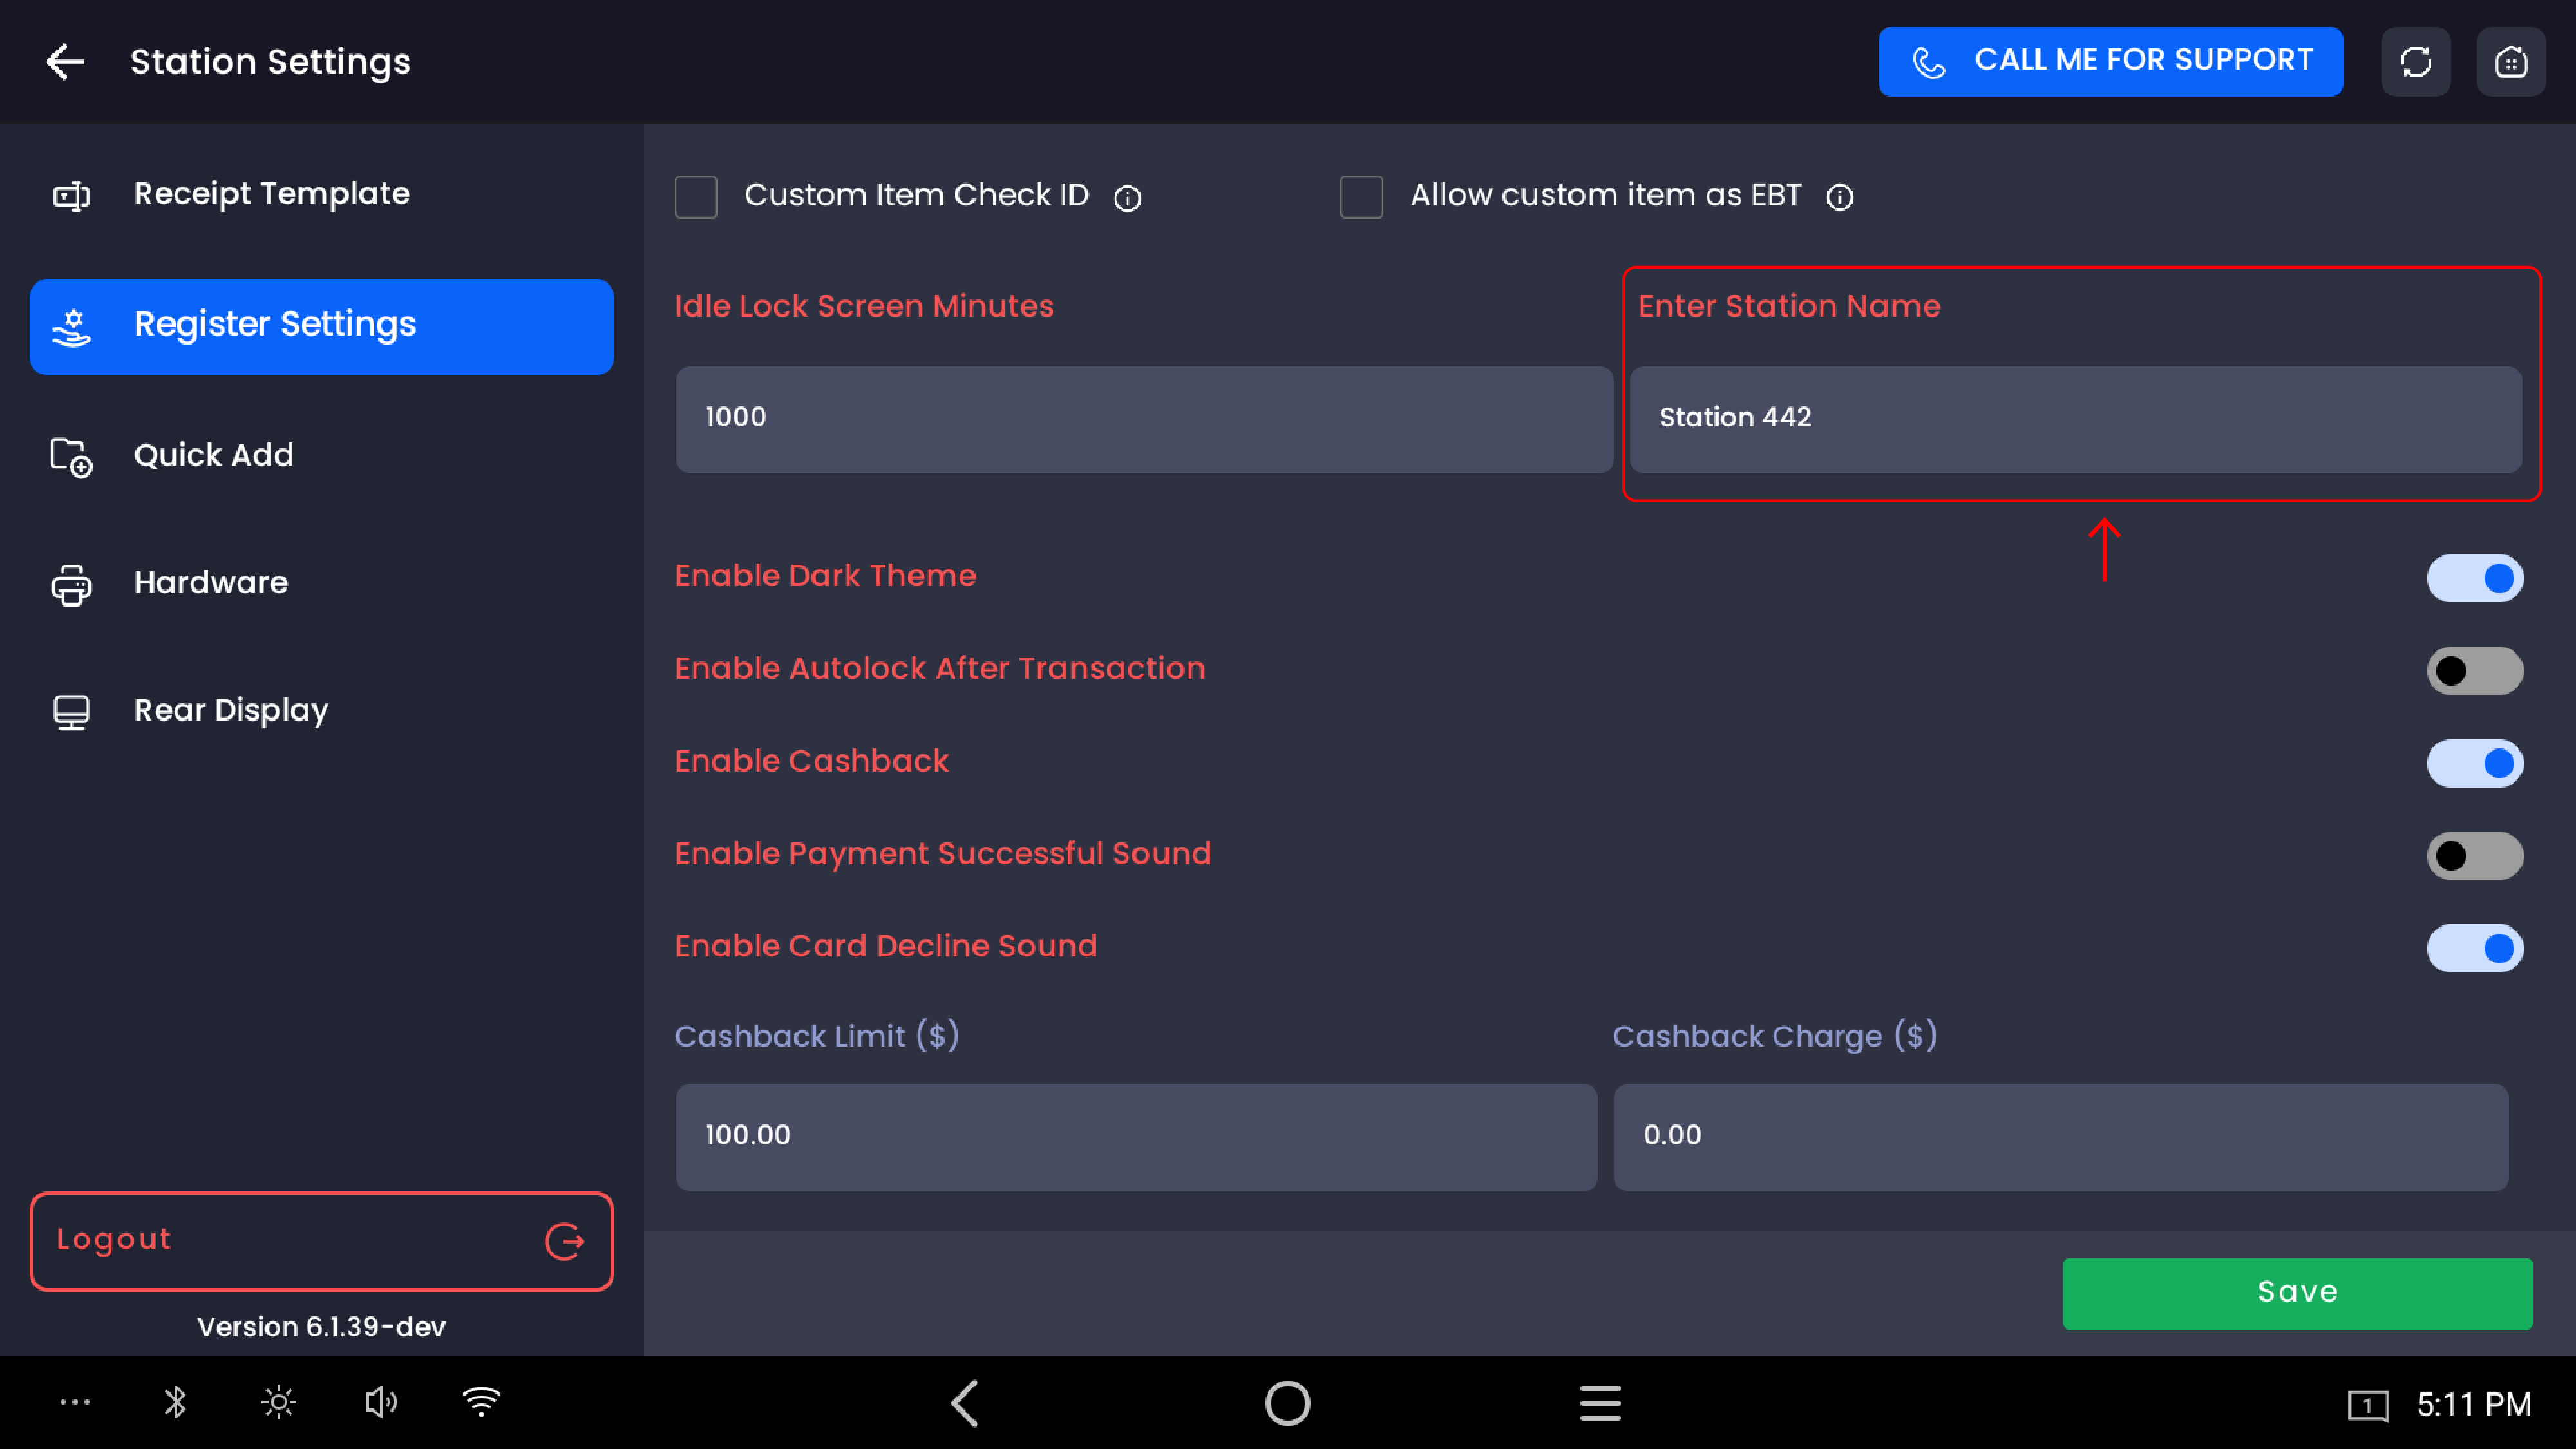Click the Receipt Template sidebar icon
Screen dimensions: 2576x1449
tap(71, 195)
